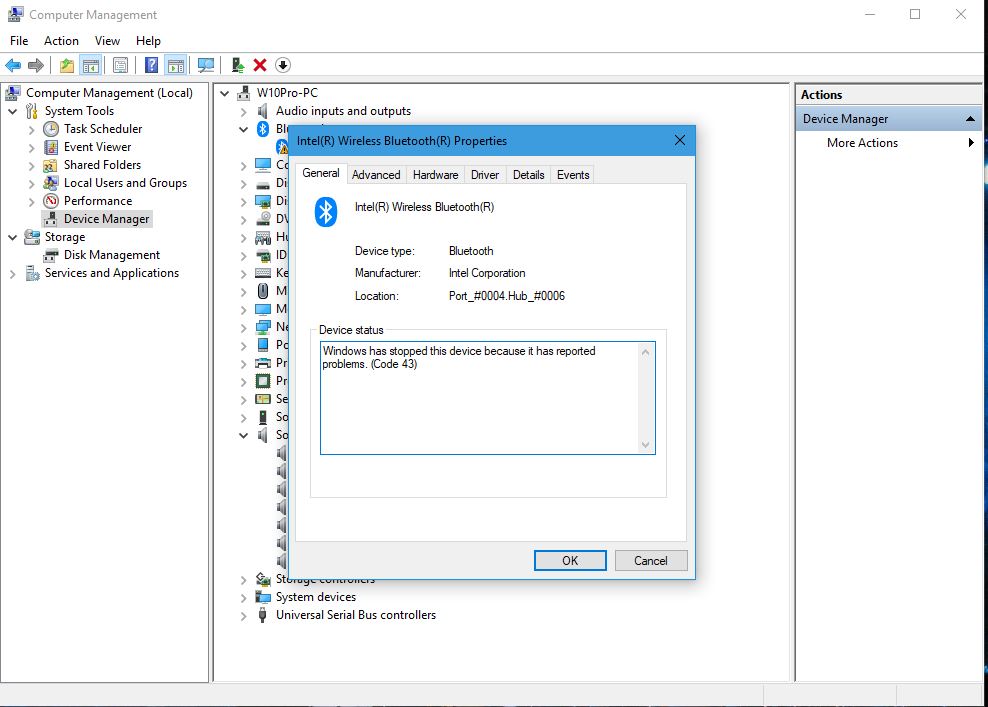
Task: Click OK in the Bluetooth Properties dialog
Action: click(x=570, y=561)
